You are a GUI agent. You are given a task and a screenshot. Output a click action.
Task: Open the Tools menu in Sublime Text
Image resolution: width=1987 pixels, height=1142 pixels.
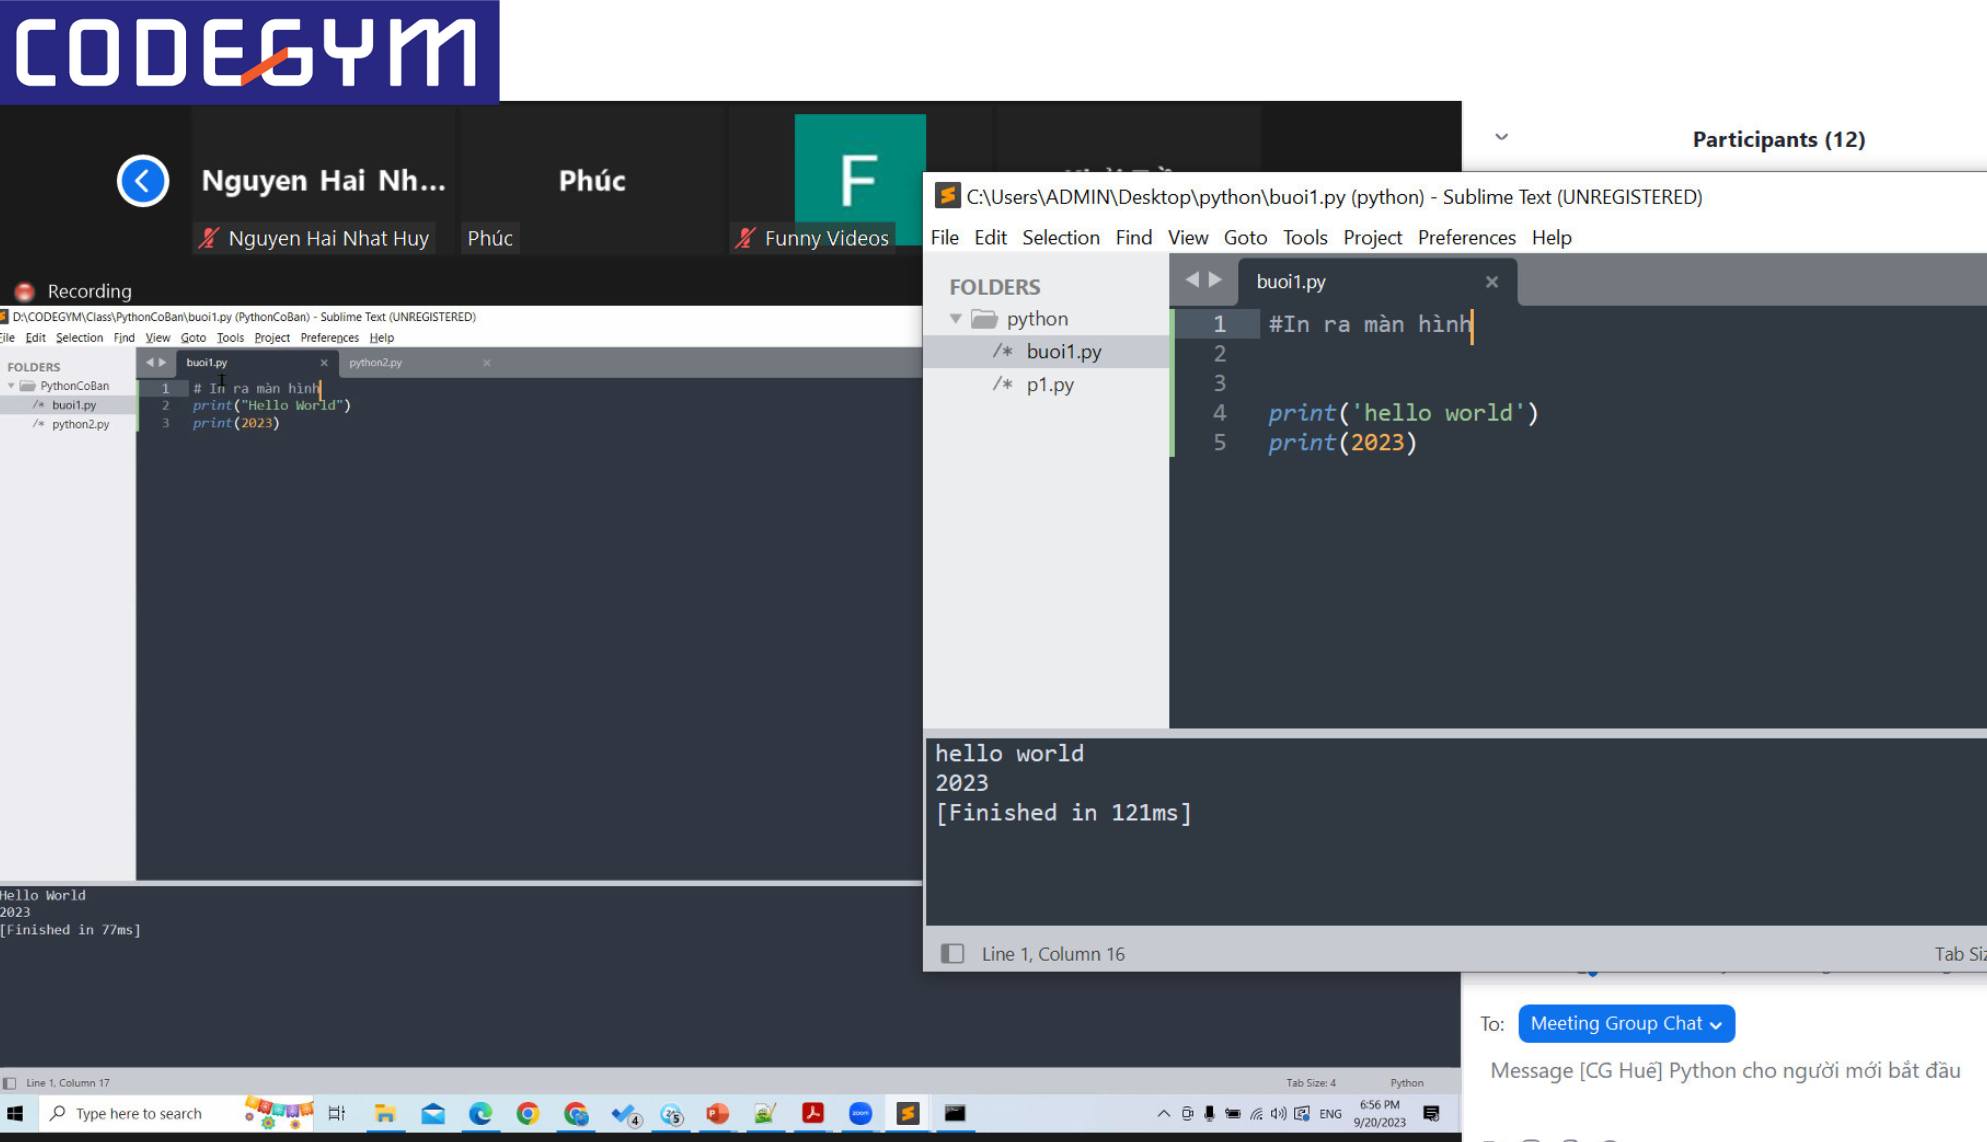coord(1304,237)
